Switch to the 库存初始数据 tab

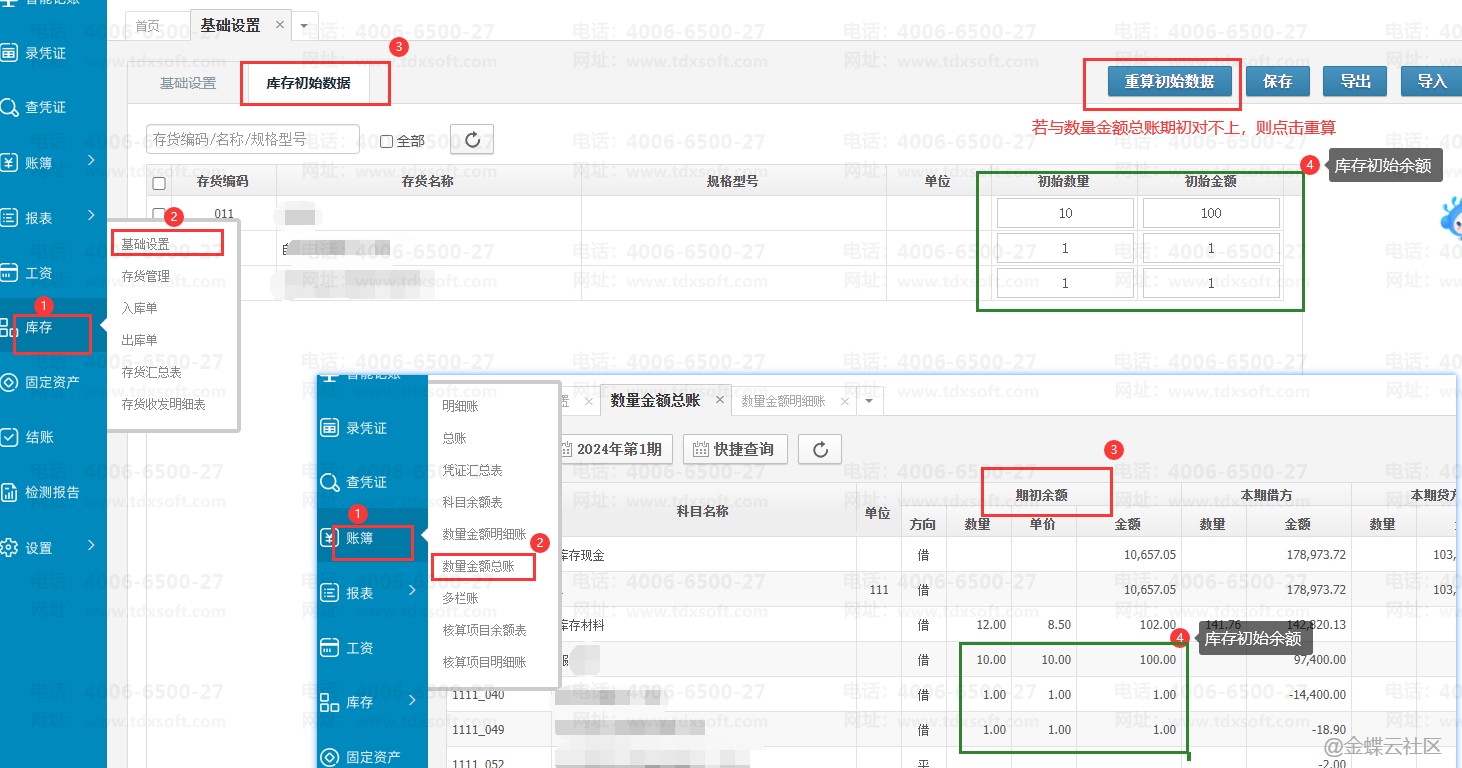click(x=308, y=83)
